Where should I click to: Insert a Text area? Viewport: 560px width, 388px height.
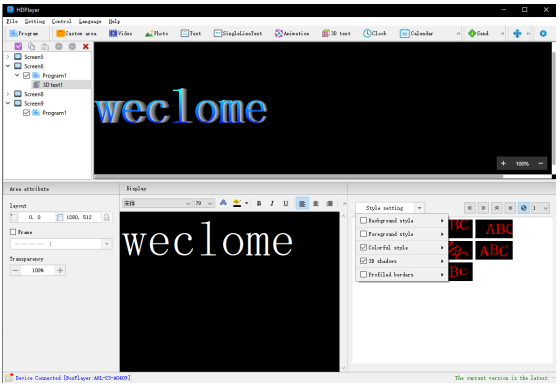(191, 34)
